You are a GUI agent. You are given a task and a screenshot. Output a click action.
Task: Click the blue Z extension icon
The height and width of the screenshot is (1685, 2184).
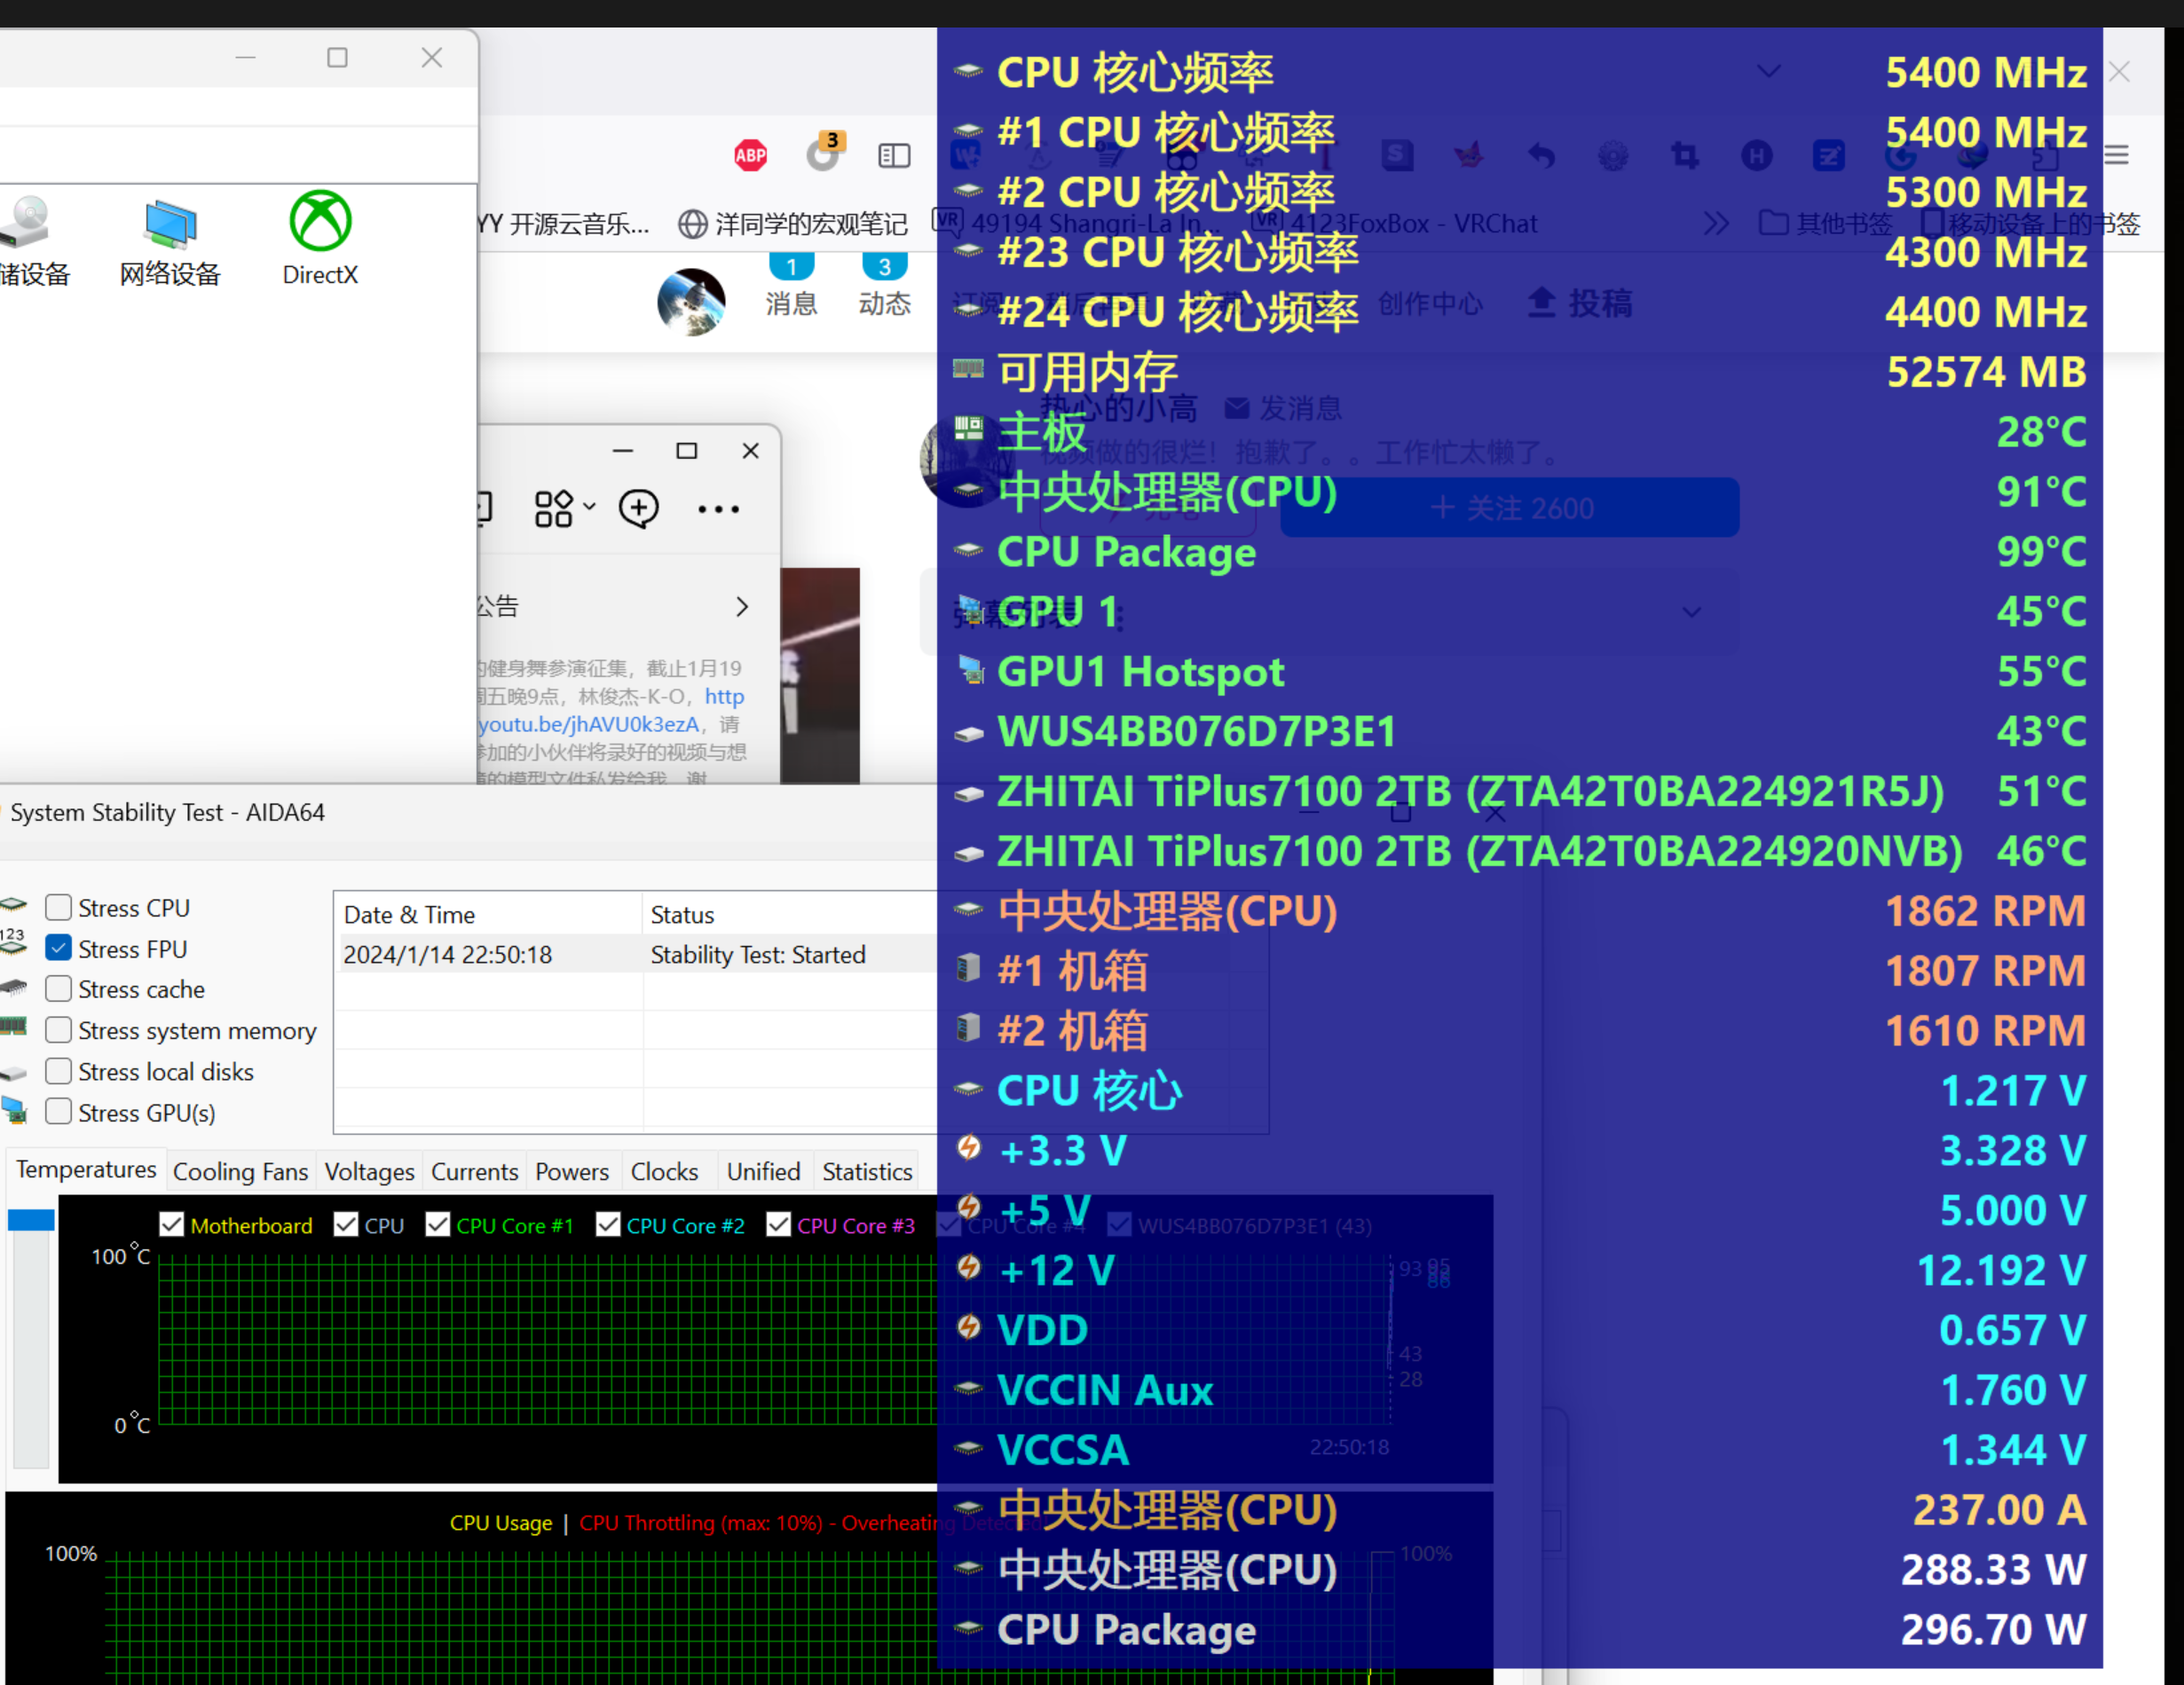coord(1829,156)
